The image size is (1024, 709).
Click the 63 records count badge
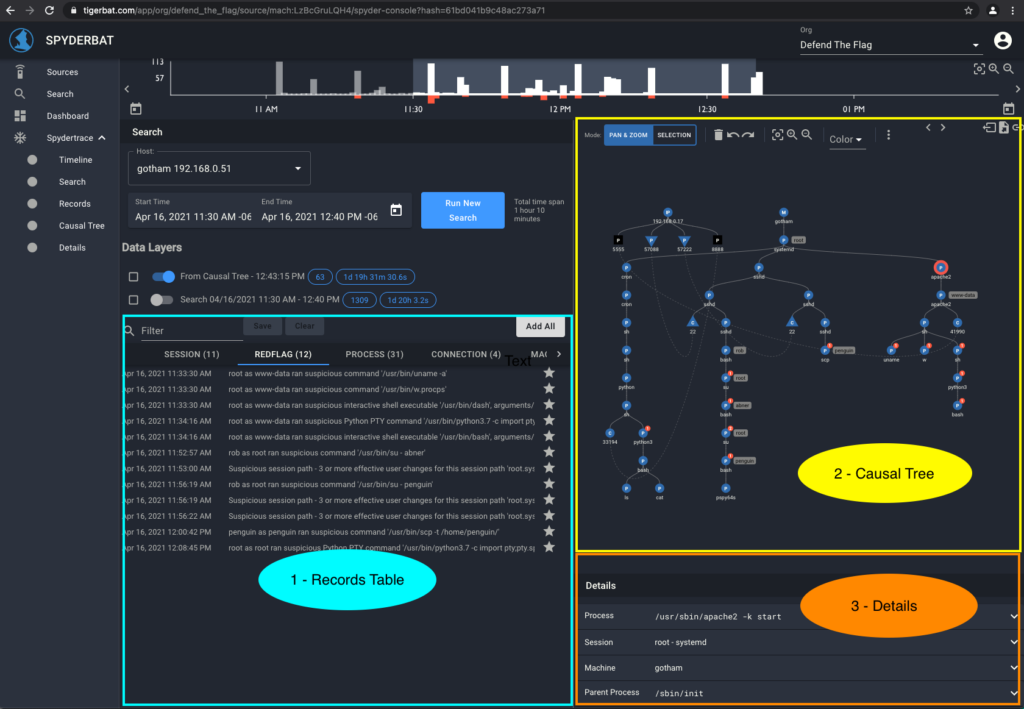(320, 277)
